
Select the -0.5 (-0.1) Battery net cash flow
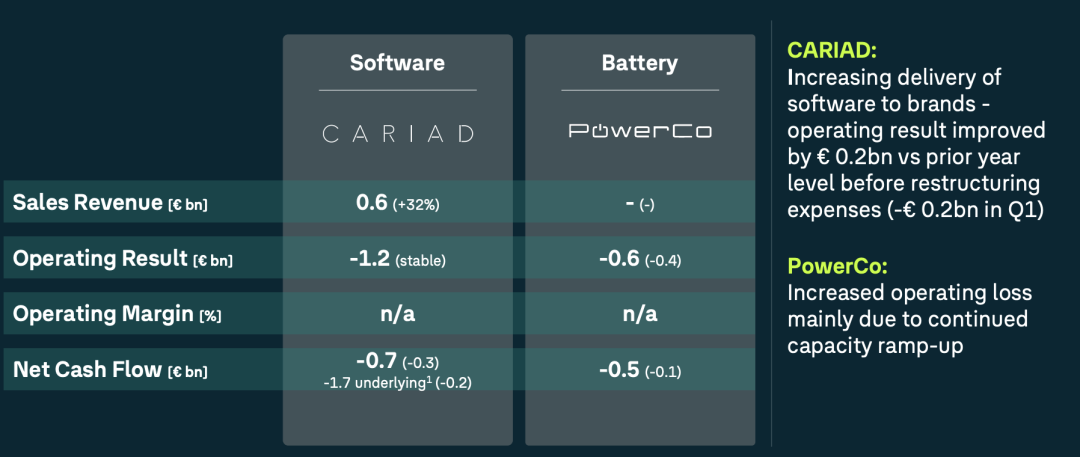[640, 370]
